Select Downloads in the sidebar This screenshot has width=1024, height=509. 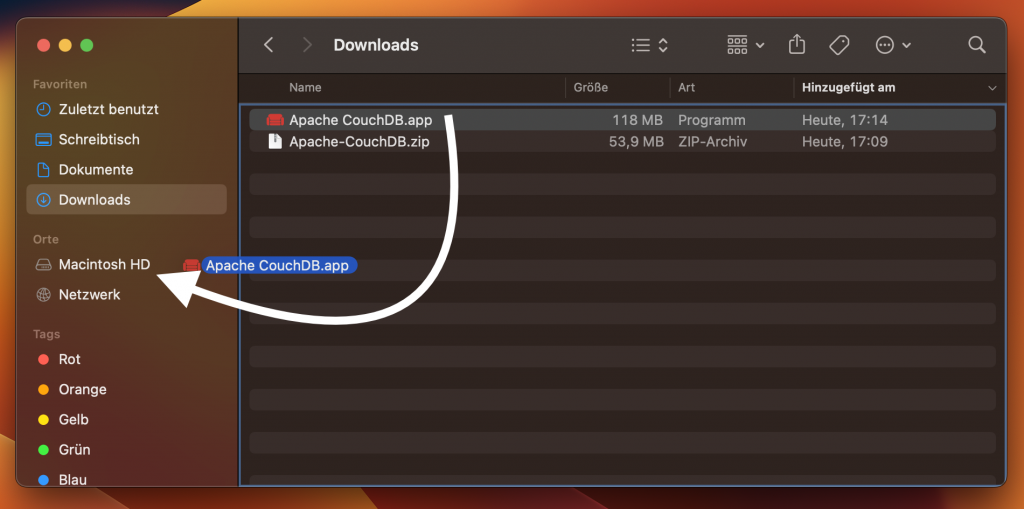click(x=126, y=199)
